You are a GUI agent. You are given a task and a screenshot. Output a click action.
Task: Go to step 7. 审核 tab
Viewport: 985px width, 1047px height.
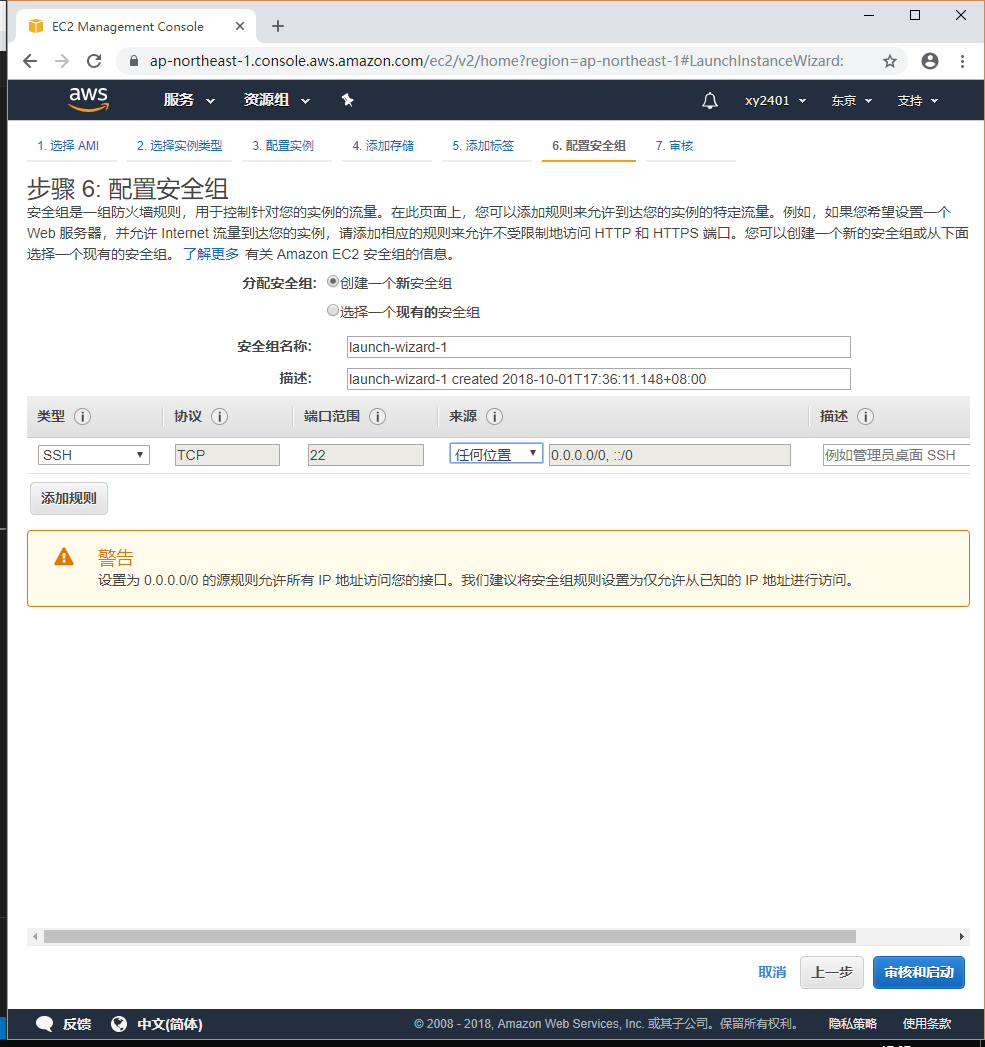(x=674, y=146)
